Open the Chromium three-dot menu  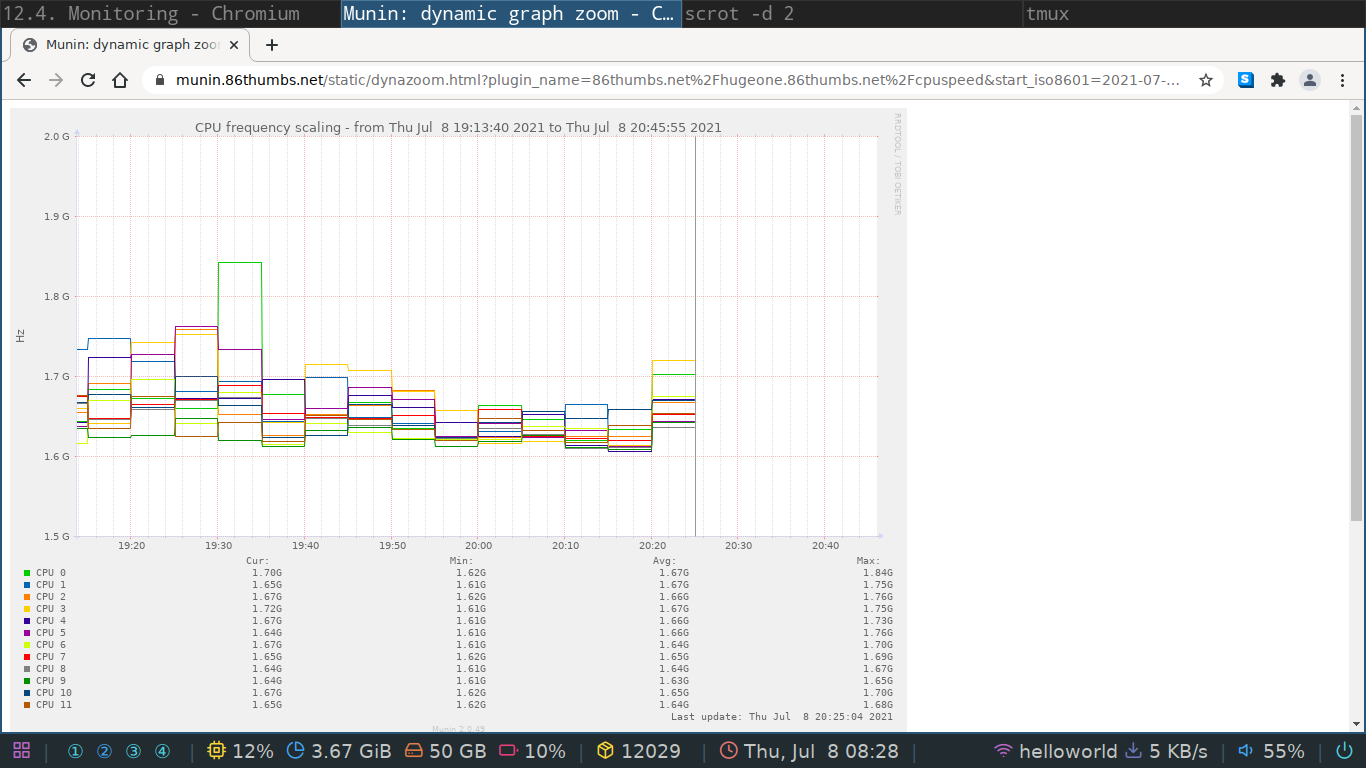point(1342,80)
